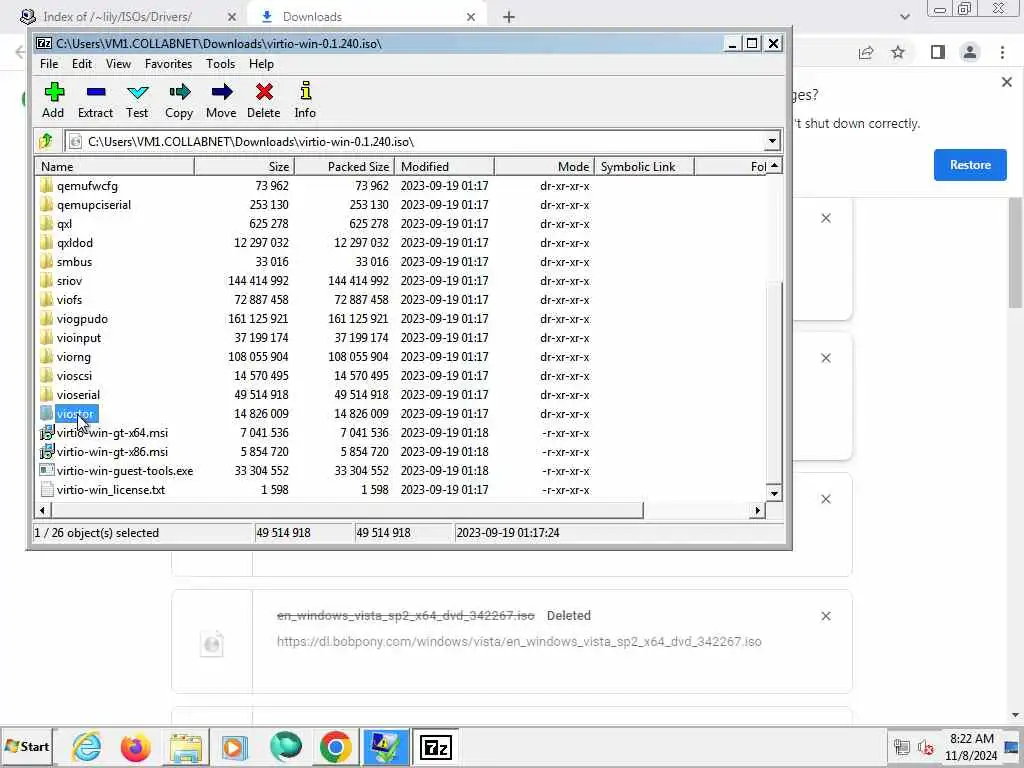This screenshot has width=1024, height=768.
Task: Click the horizontal scrollbar left arrow
Action: tap(42, 511)
